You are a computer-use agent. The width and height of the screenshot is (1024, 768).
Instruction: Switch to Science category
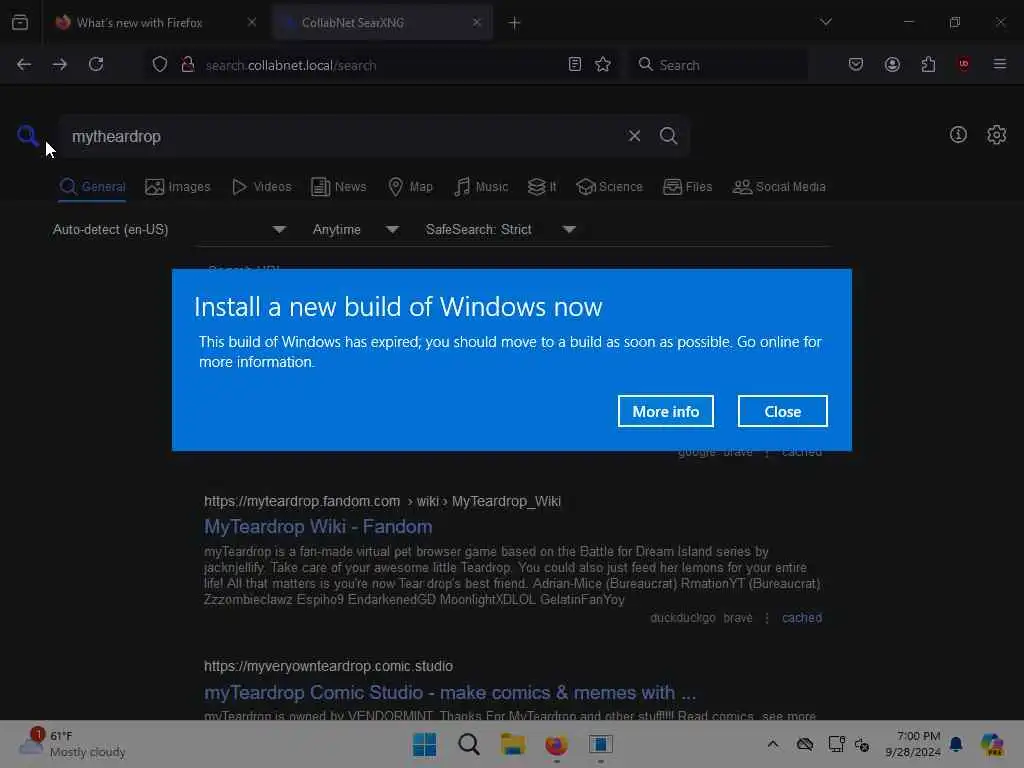[x=609, y=187]
